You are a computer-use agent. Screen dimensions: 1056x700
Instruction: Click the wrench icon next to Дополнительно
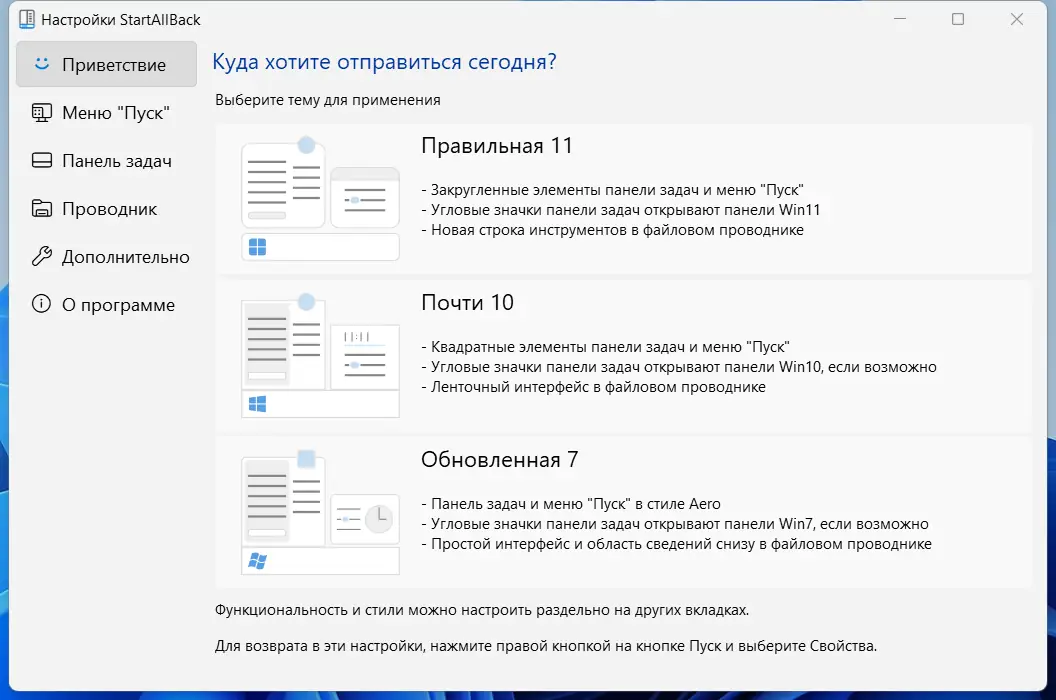[x=41, y=256]
